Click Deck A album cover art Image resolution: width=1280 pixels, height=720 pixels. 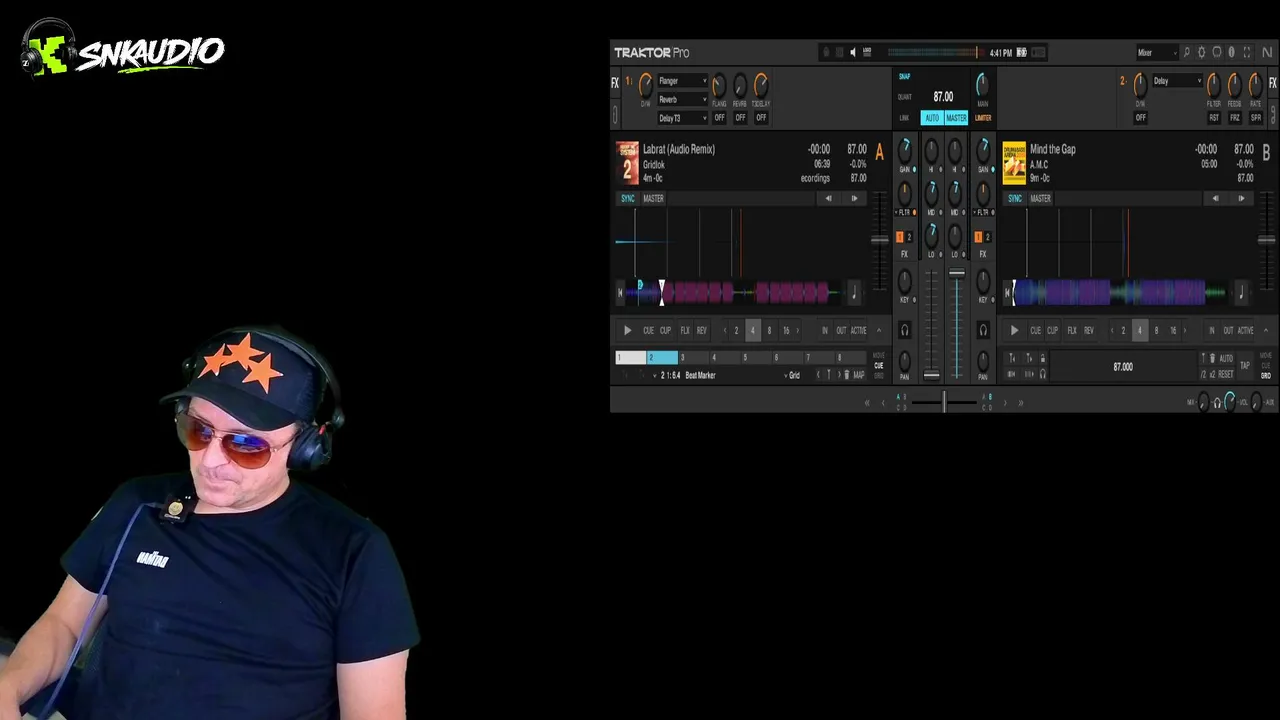(627, 163)
